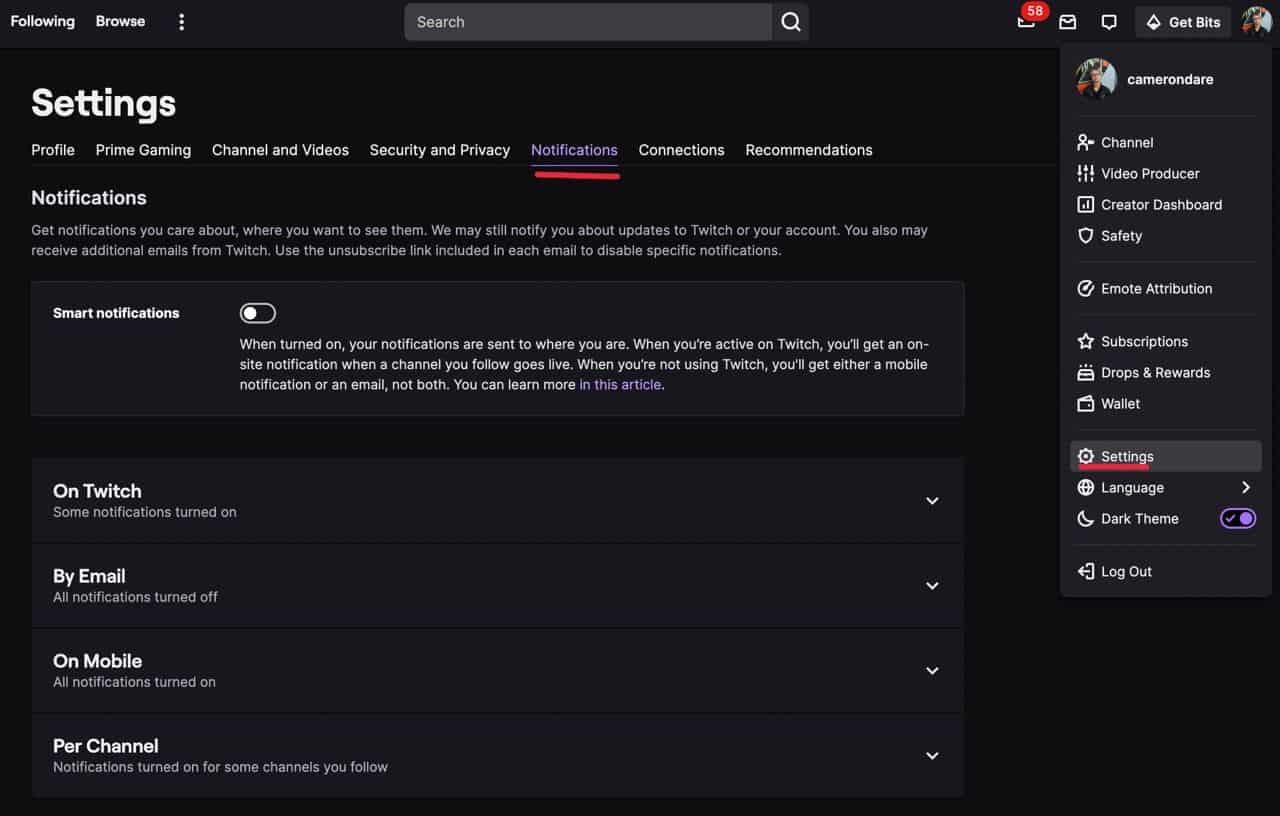
Task: Open Whispers via the mail icon
Action: pos(1067,21)
